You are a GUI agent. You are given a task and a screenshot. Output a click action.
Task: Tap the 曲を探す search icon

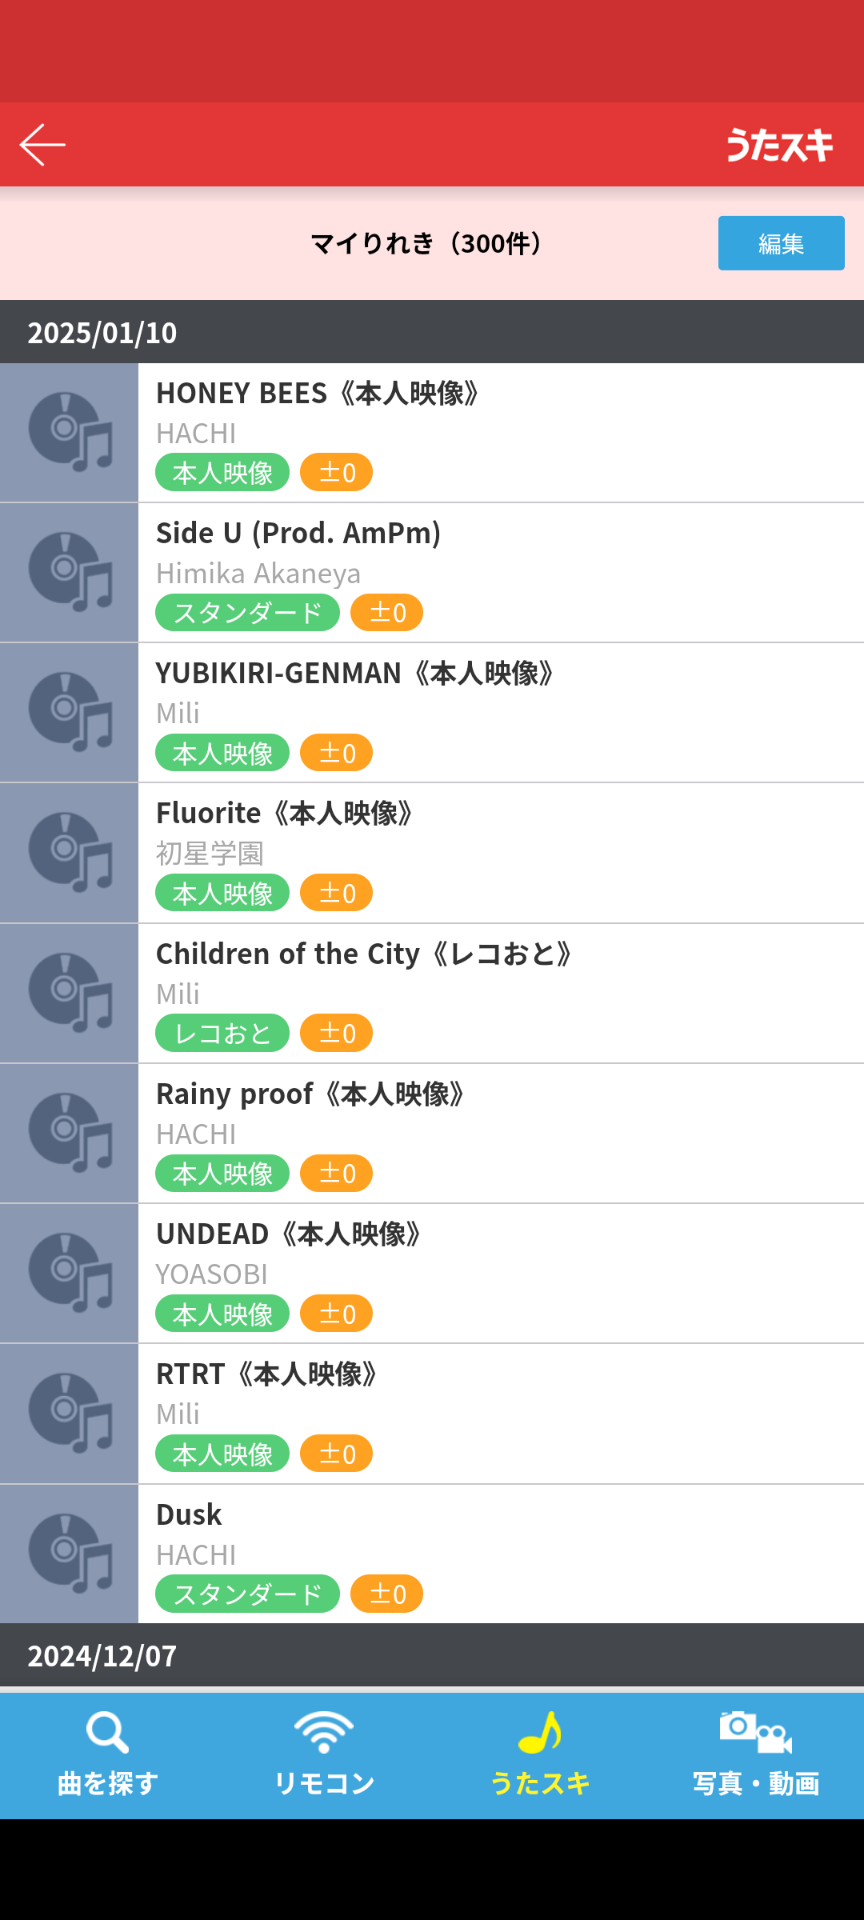pyautogui.click(x=107, y=1733)
